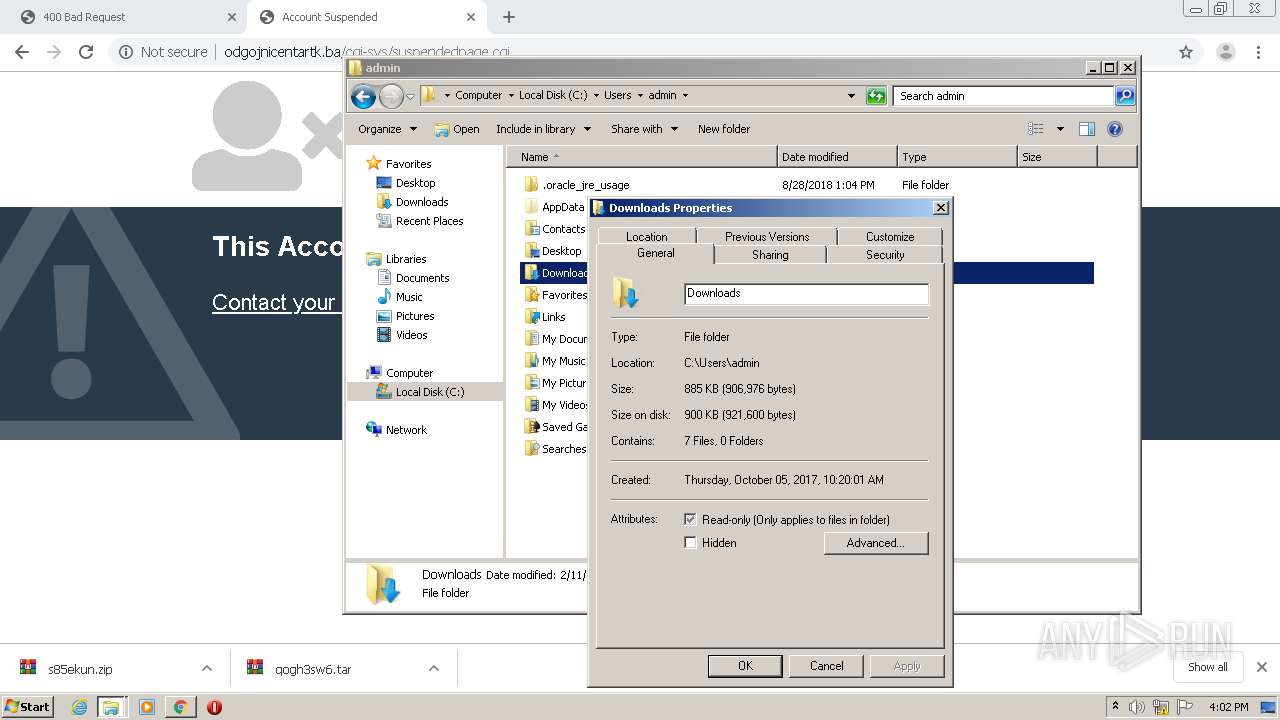Toggle the Hidden attribute checkbox
Image resolution: width=1280 pixels, height=720 pixels.
coord(690,543)
